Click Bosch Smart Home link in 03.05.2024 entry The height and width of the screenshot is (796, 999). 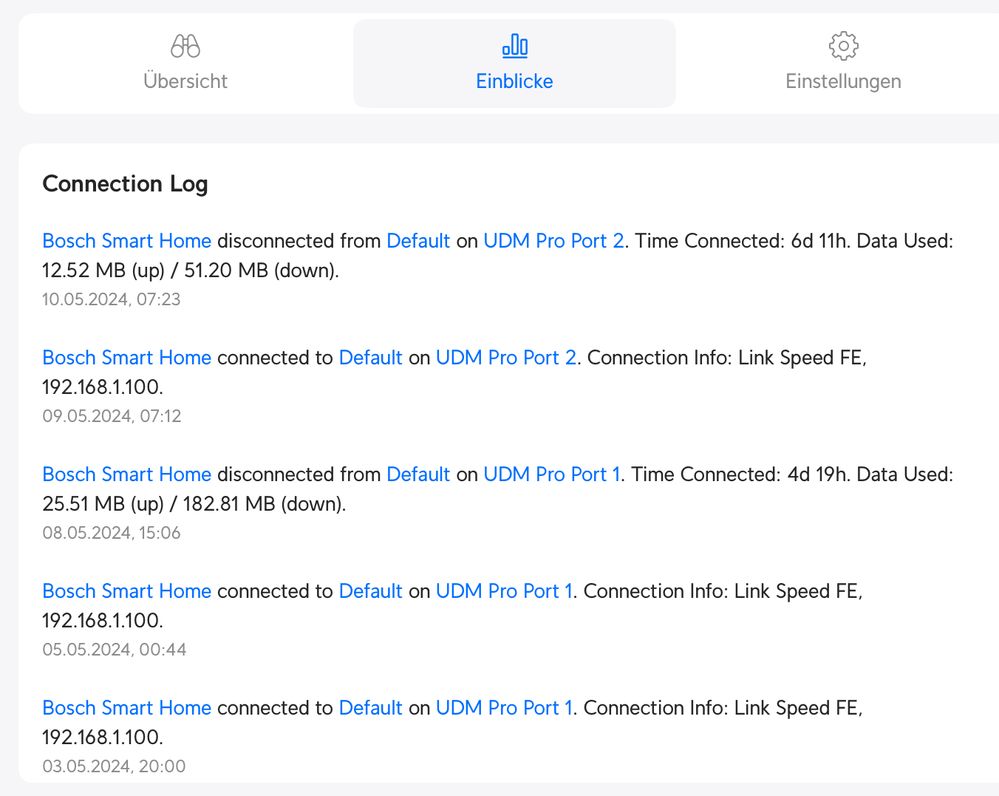tap(127, 709)
